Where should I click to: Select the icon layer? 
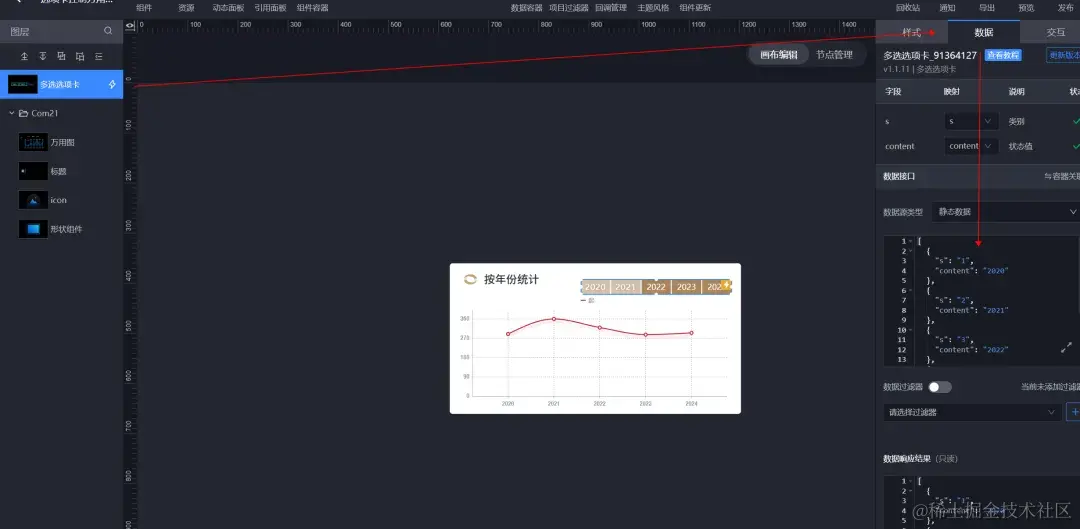(61, 200)
